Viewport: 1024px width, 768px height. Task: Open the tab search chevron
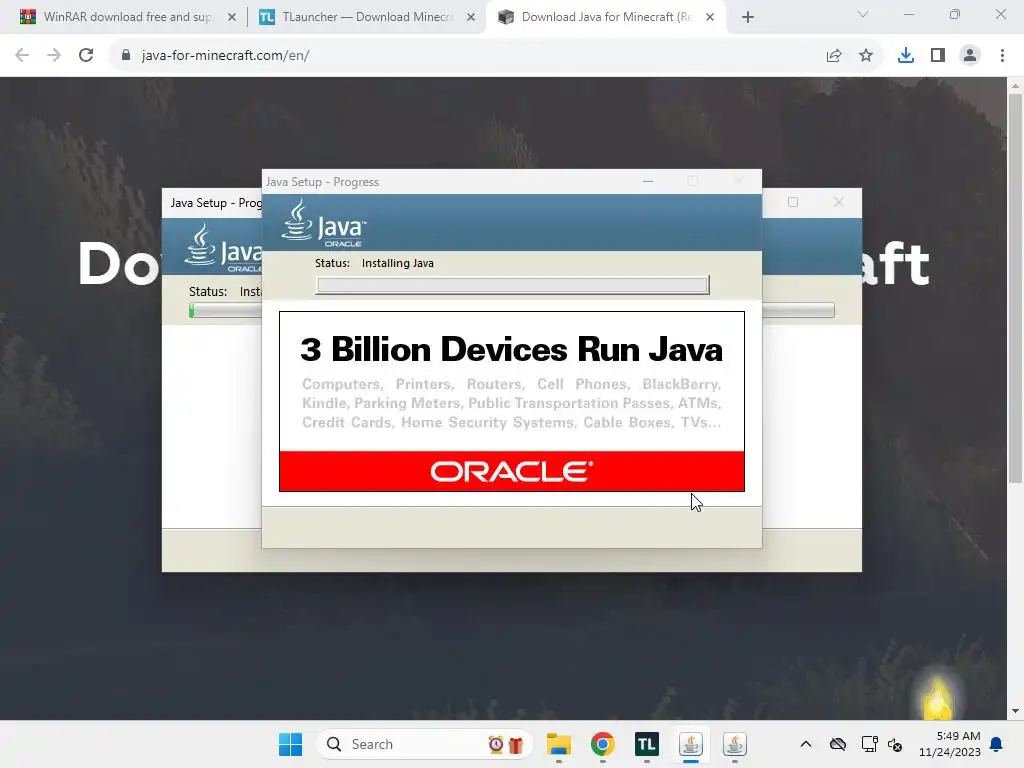click(x=863, y=14)
